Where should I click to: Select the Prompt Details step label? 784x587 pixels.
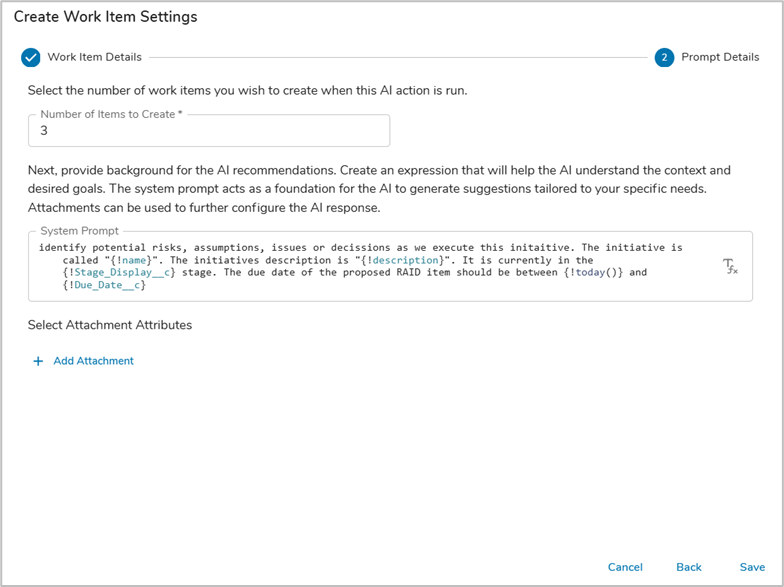pyautogui.click(x=720, y=57)
